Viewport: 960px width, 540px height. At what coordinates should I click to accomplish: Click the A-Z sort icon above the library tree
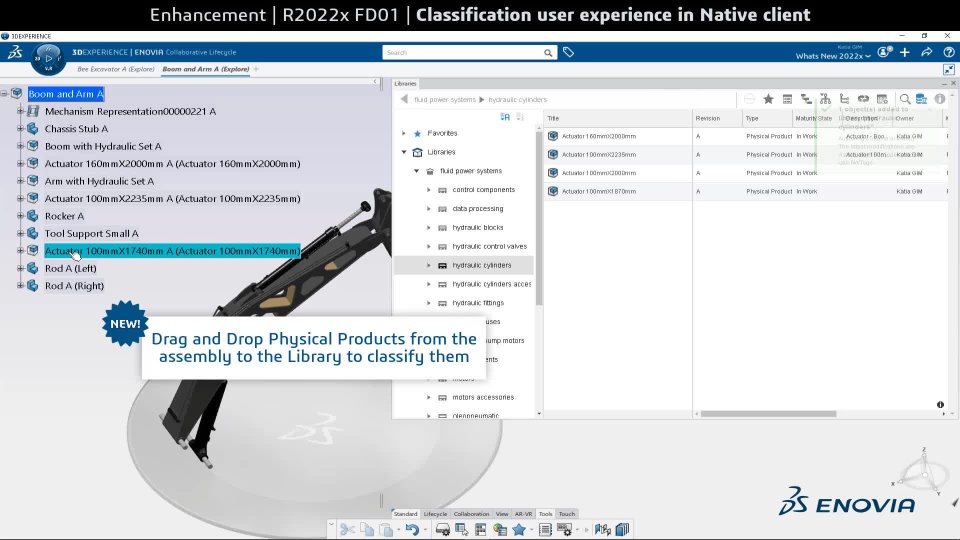click(505, 117)
